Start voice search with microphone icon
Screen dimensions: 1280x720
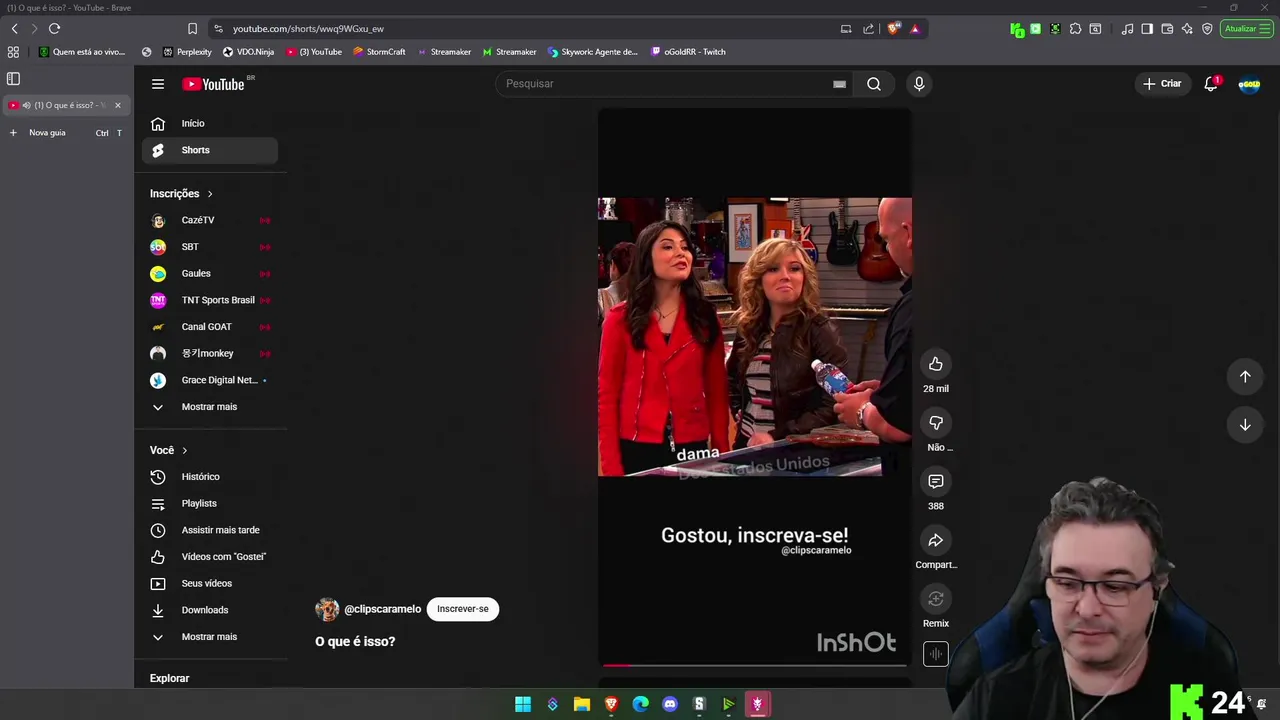tap(919, 84)
